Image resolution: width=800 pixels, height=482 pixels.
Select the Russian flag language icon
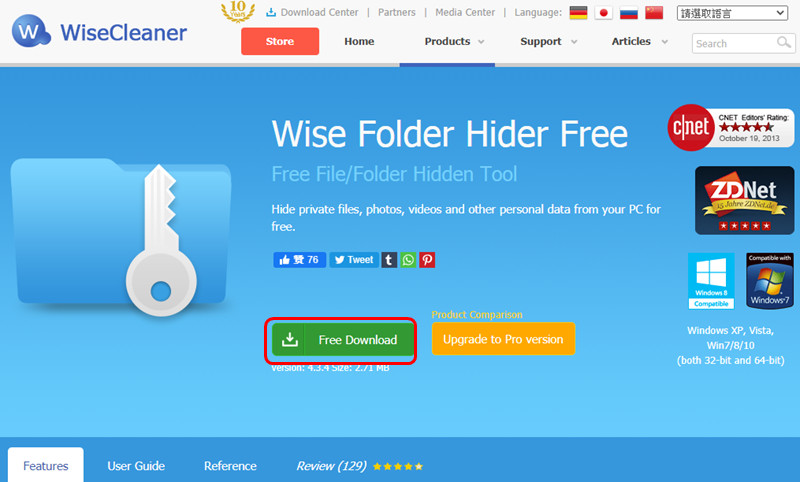tap(629, 13)
